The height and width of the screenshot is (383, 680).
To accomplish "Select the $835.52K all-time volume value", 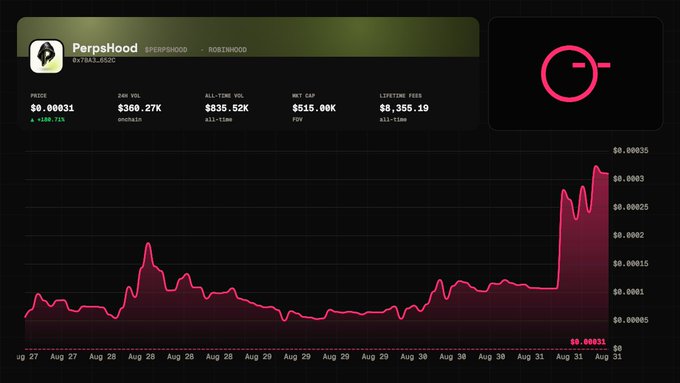I will (226, 108).
